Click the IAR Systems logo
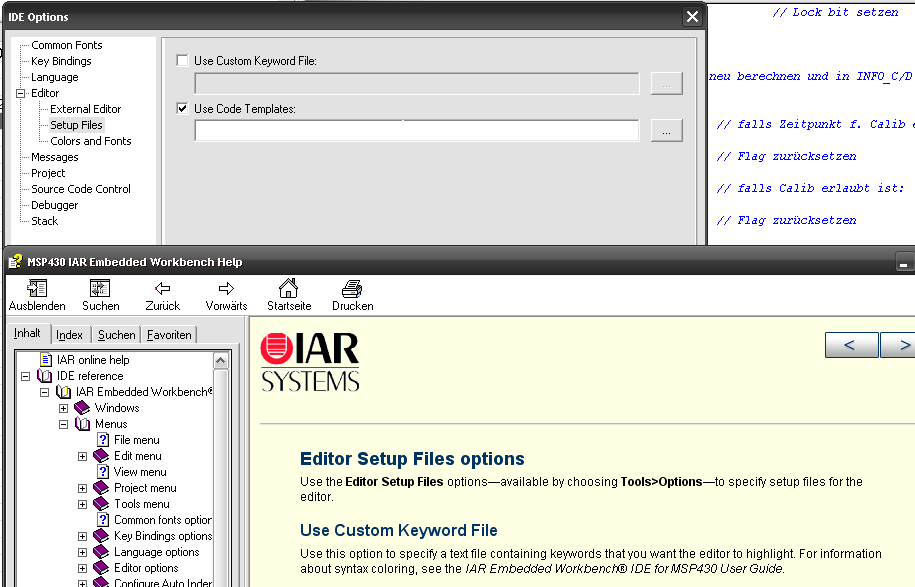915x587 pixels. (x=310, y=362)
